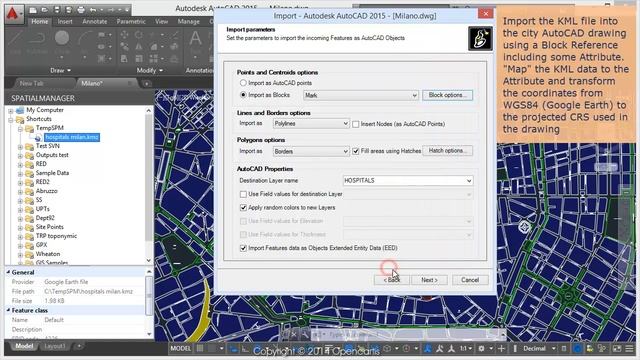The height and width of the screenshot is (360, 640).
Task: Expand the Draw panel flyout
Action: tap(60, 70)
